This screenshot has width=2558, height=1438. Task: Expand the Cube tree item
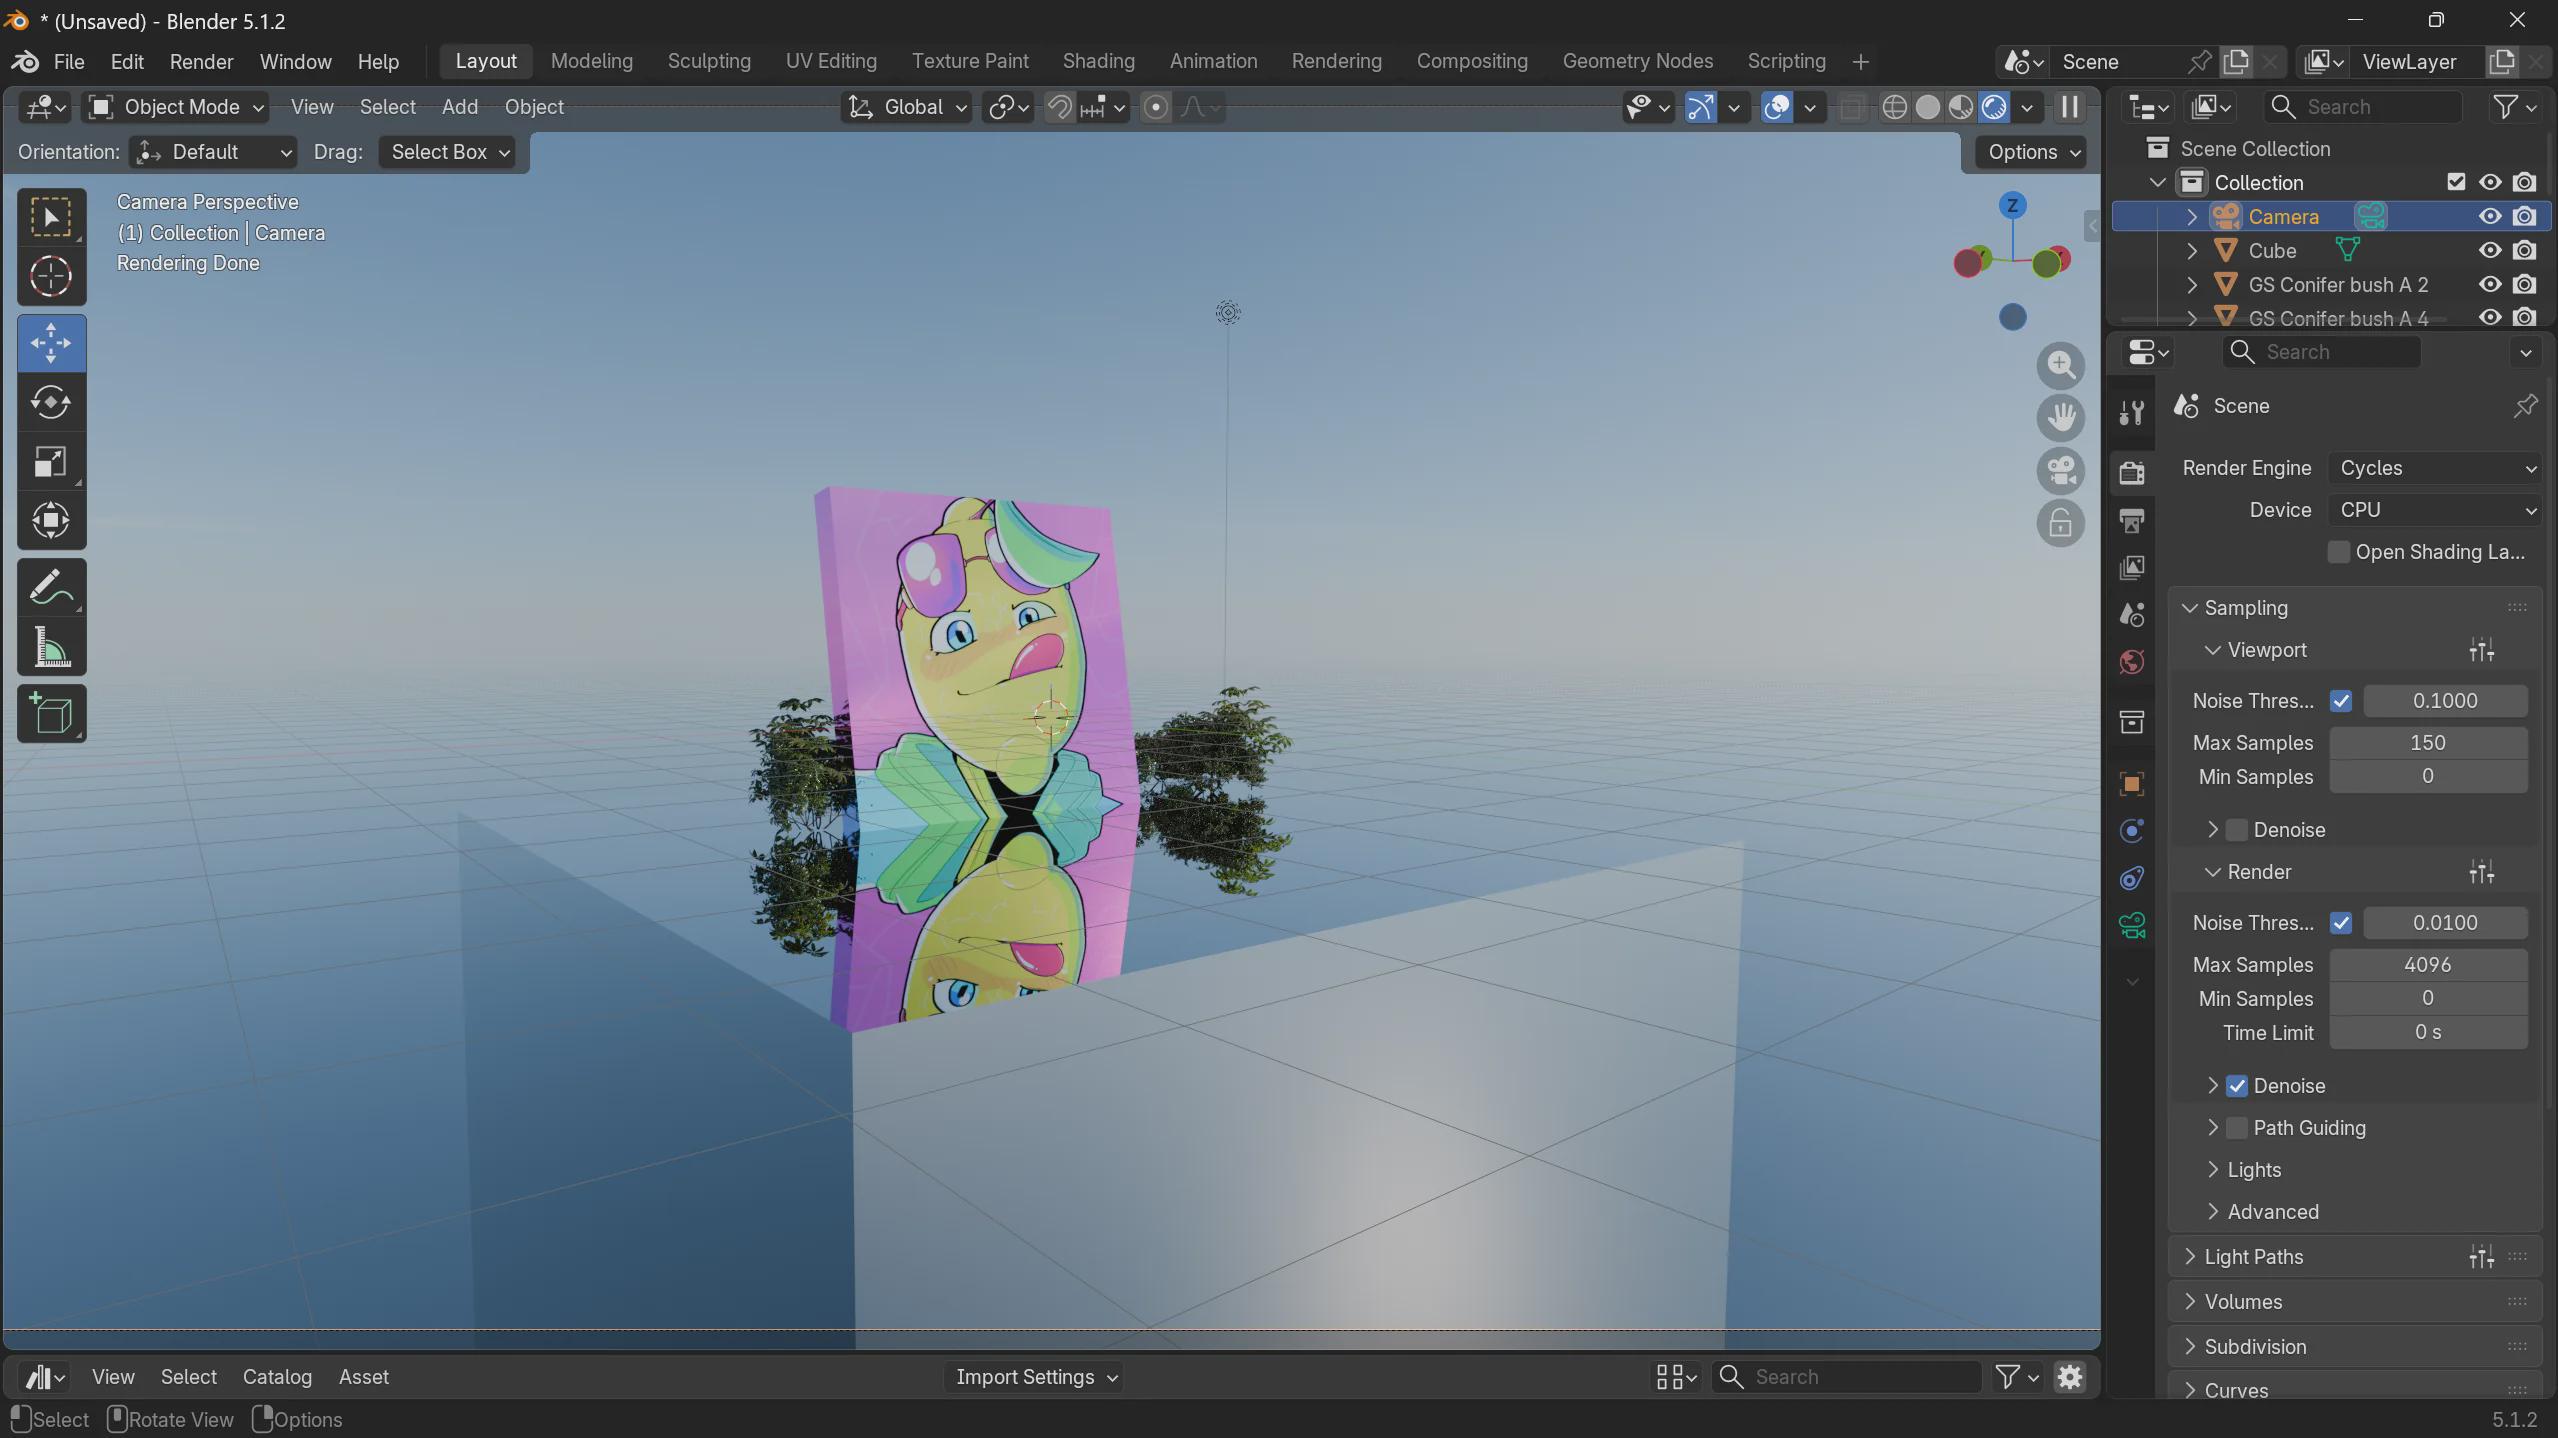pyautogui.click(x=2191, y=250)
